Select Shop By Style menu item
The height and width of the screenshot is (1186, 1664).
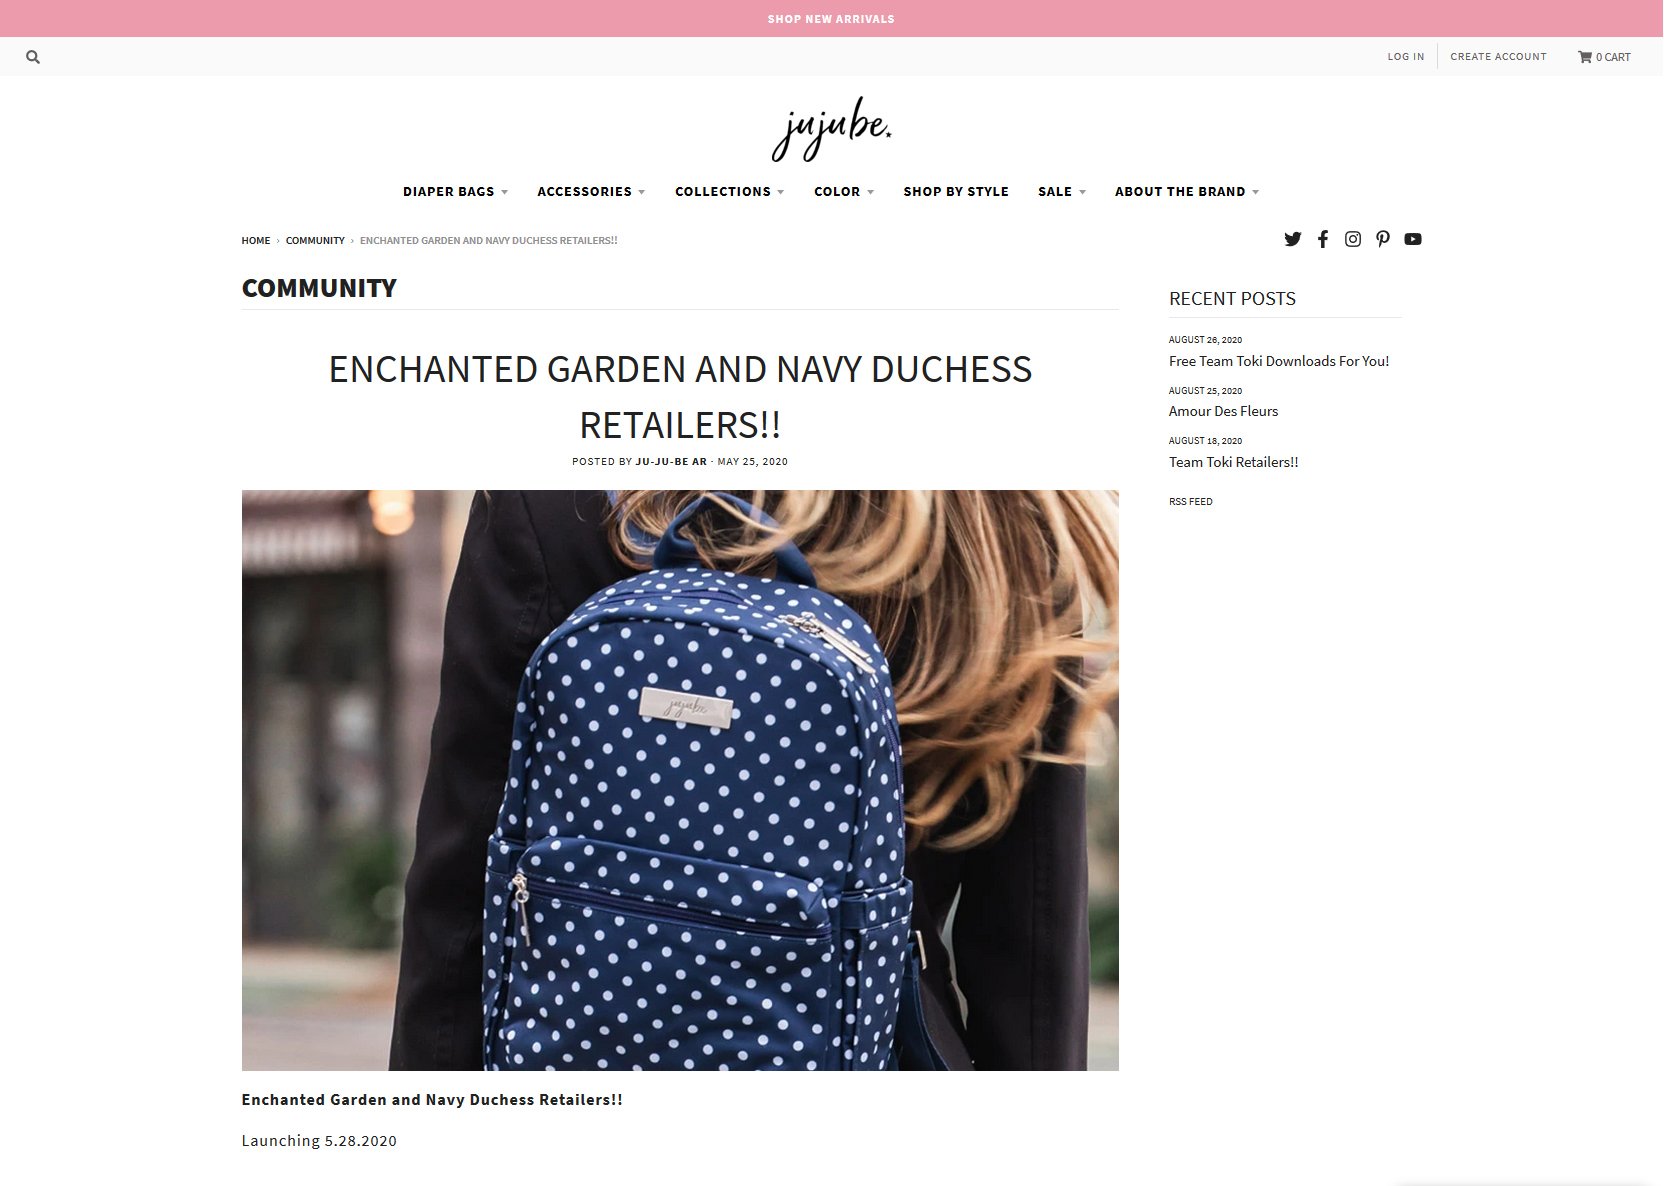tap(956, 192)
